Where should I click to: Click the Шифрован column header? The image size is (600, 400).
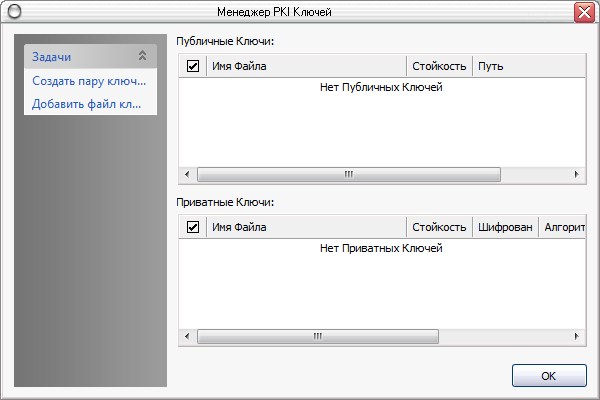click(x=505, y=227)
